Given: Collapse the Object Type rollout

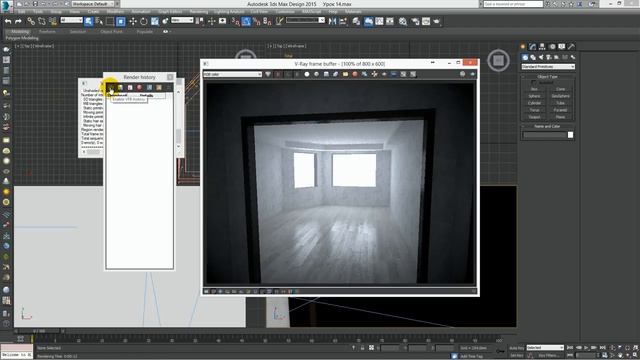Looking at the screenshot, I should click(x=547, y=77).
